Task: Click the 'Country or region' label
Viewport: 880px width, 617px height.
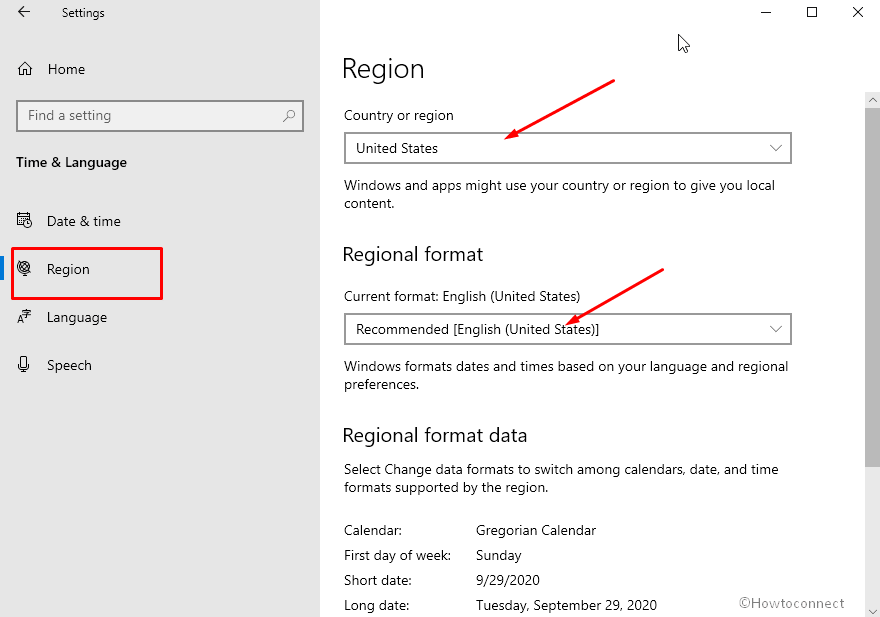Action: click(x=398, y=115)
